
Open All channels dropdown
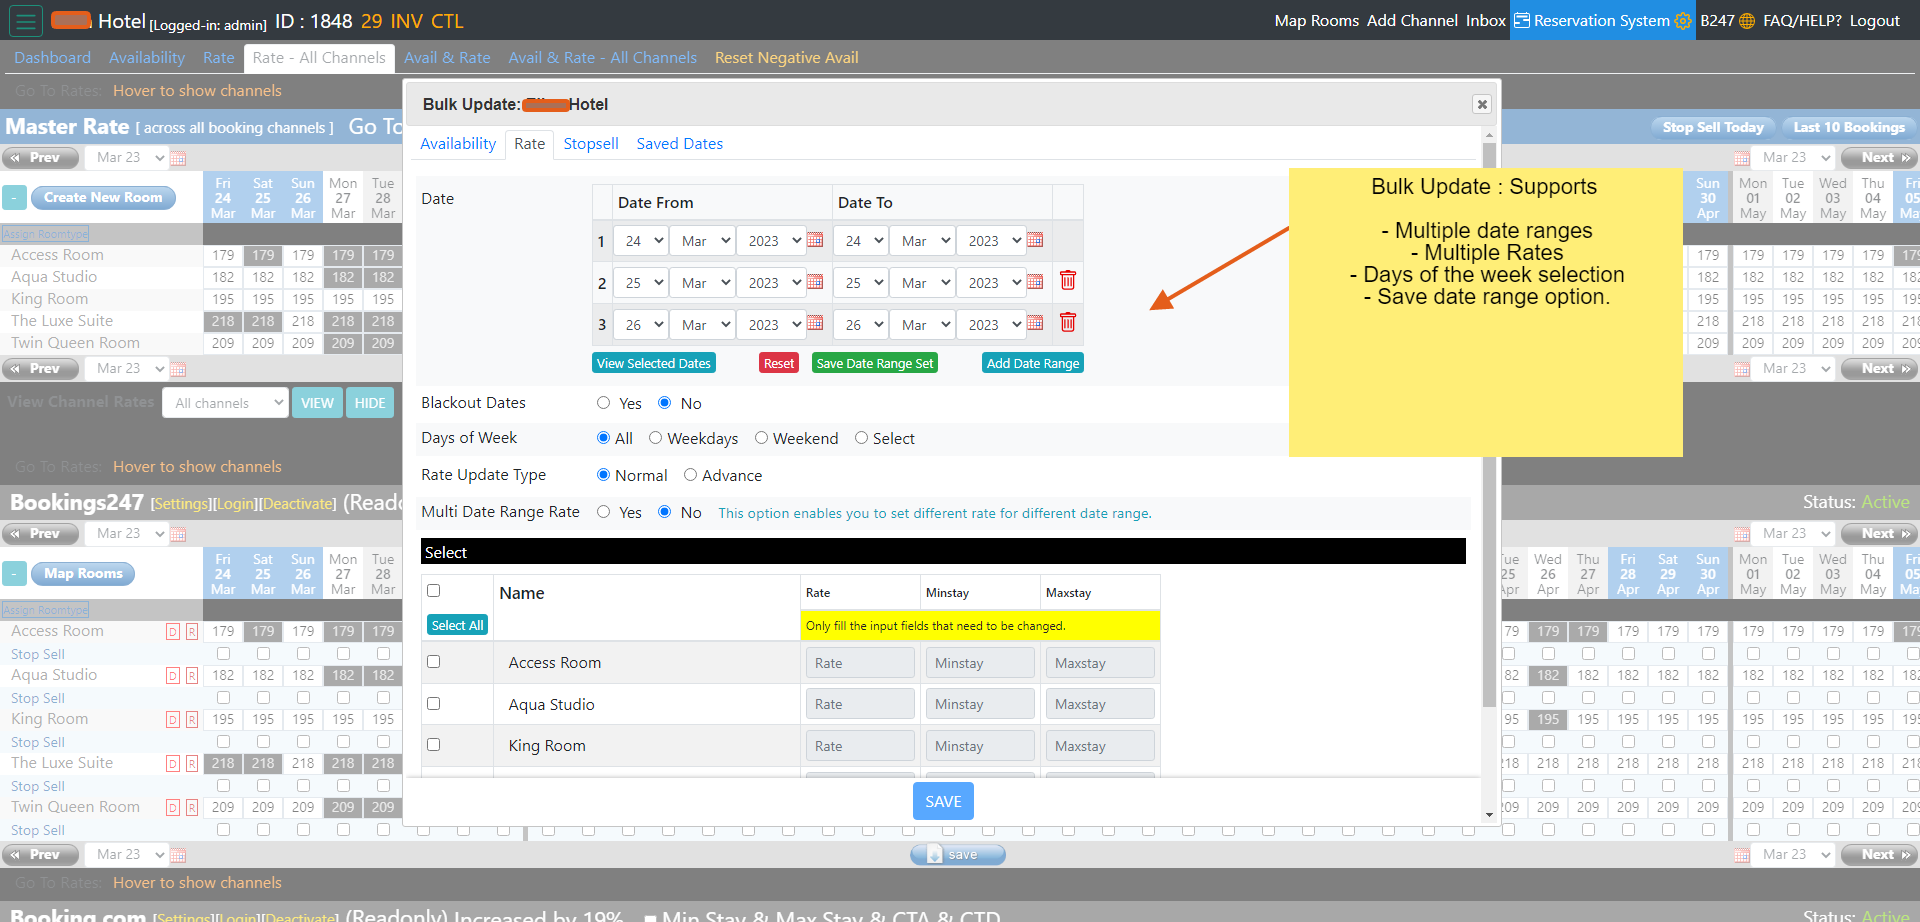pos(227,403)
